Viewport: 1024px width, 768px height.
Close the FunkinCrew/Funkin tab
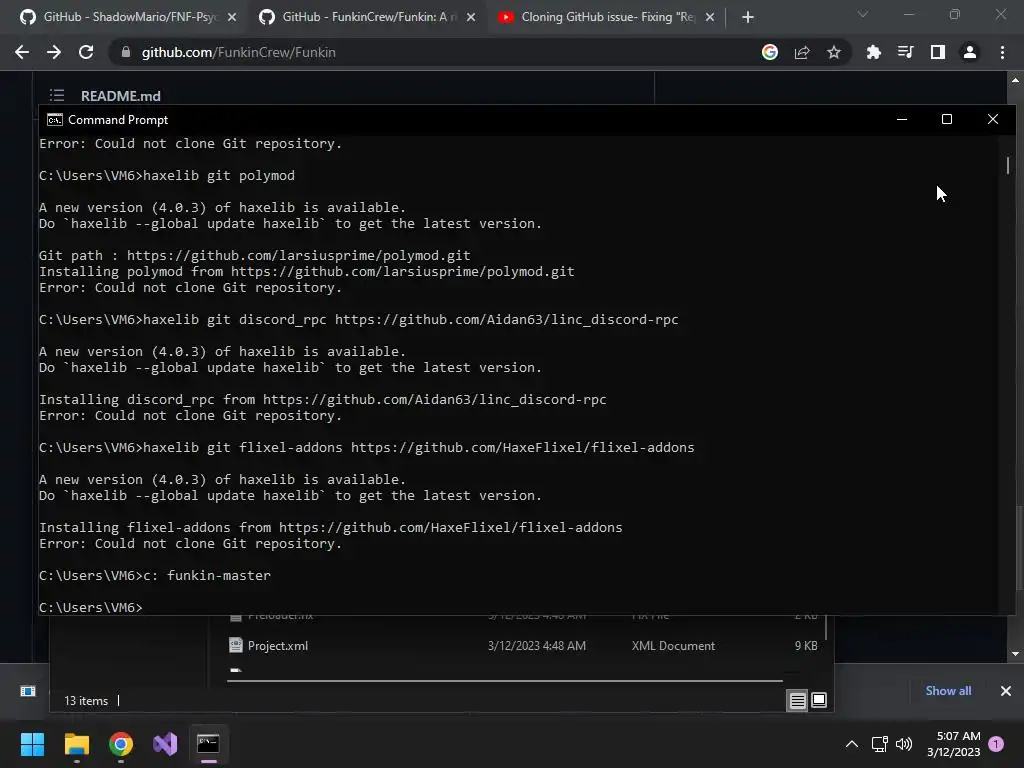click(471, 18)
